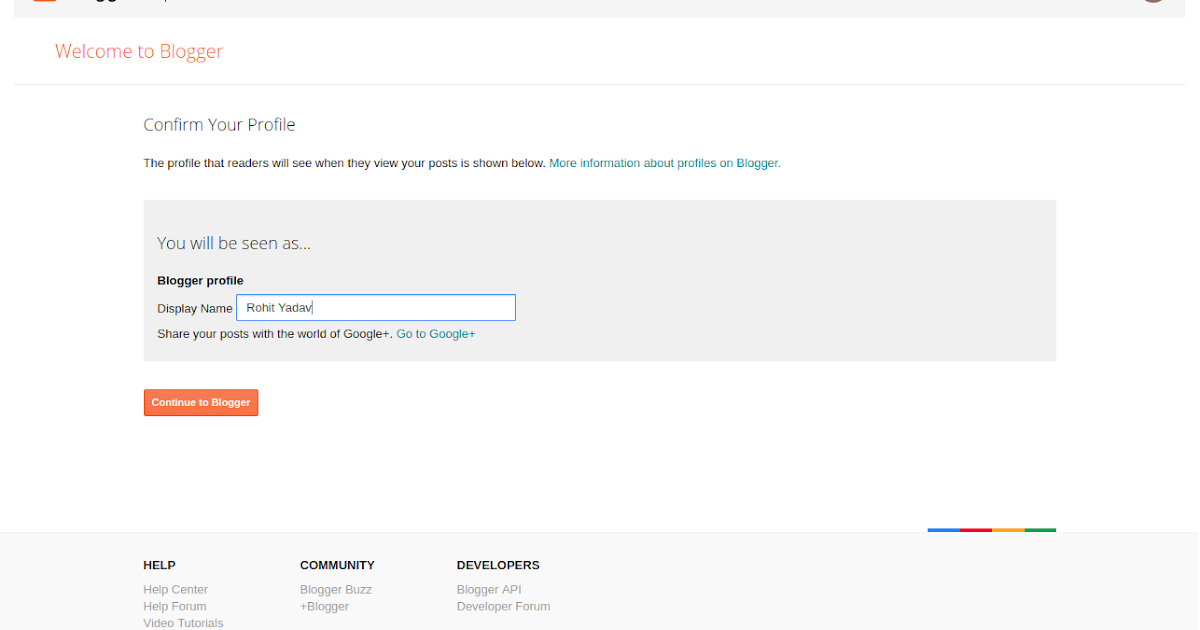The height and width of the screenshot is (630, 1200).
Task: Focus the Display Name input field
Action: (376, 308)
